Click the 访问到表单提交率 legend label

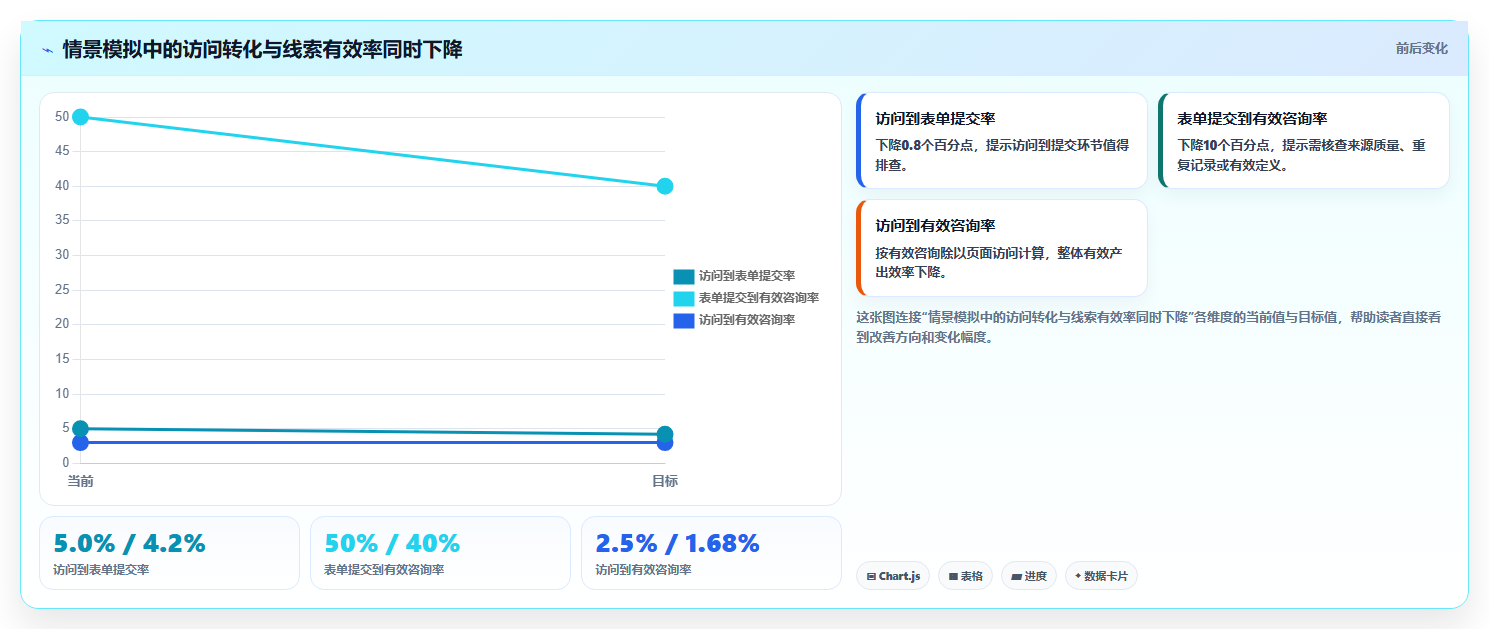(747, 276)
